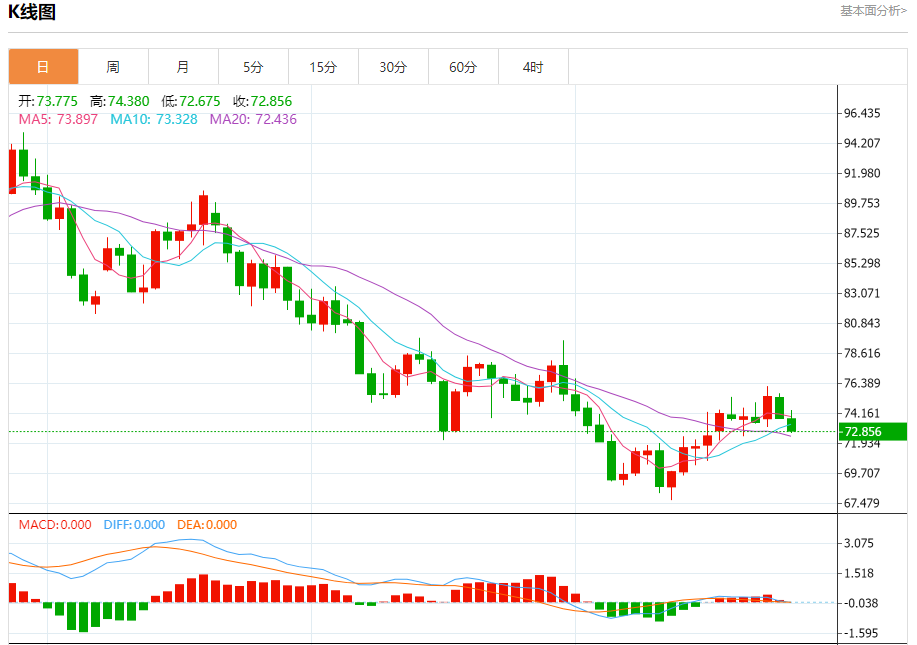Click the 67.479 price axis label
Image resolution: width=917 pixels, height=645 pixels.
click(x=862, y=503)
